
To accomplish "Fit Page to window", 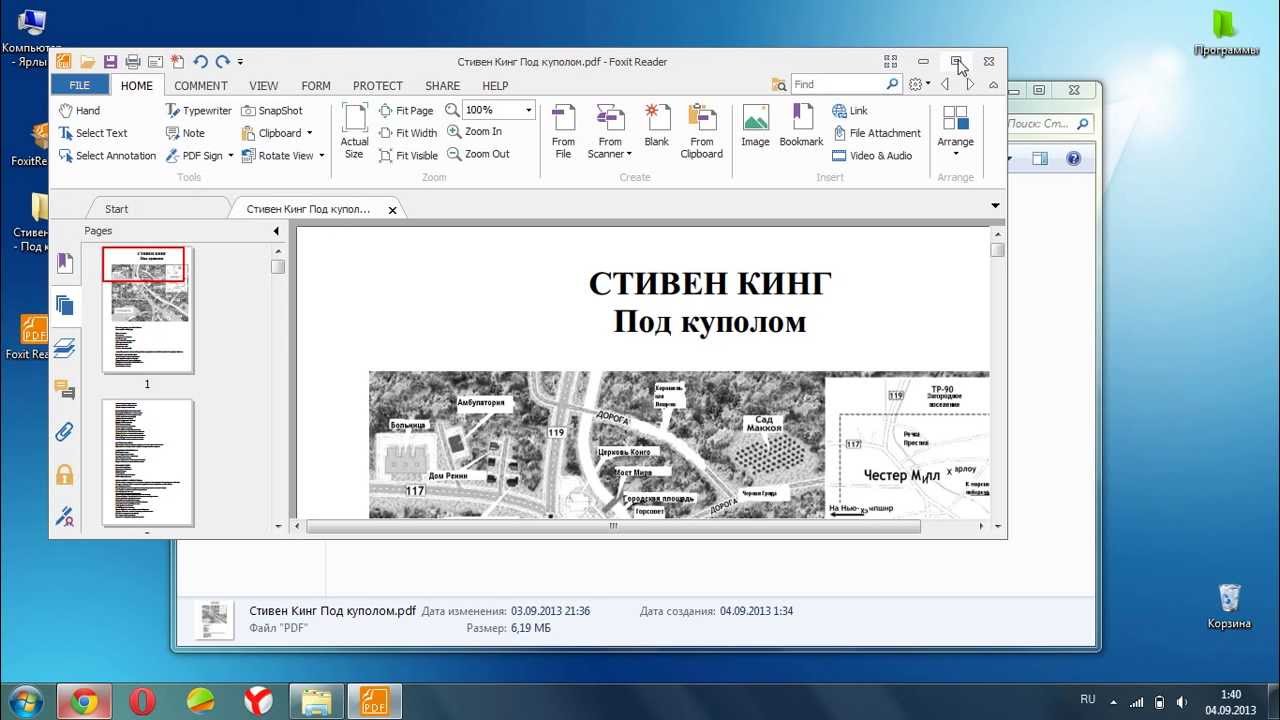I will [406, 111].
